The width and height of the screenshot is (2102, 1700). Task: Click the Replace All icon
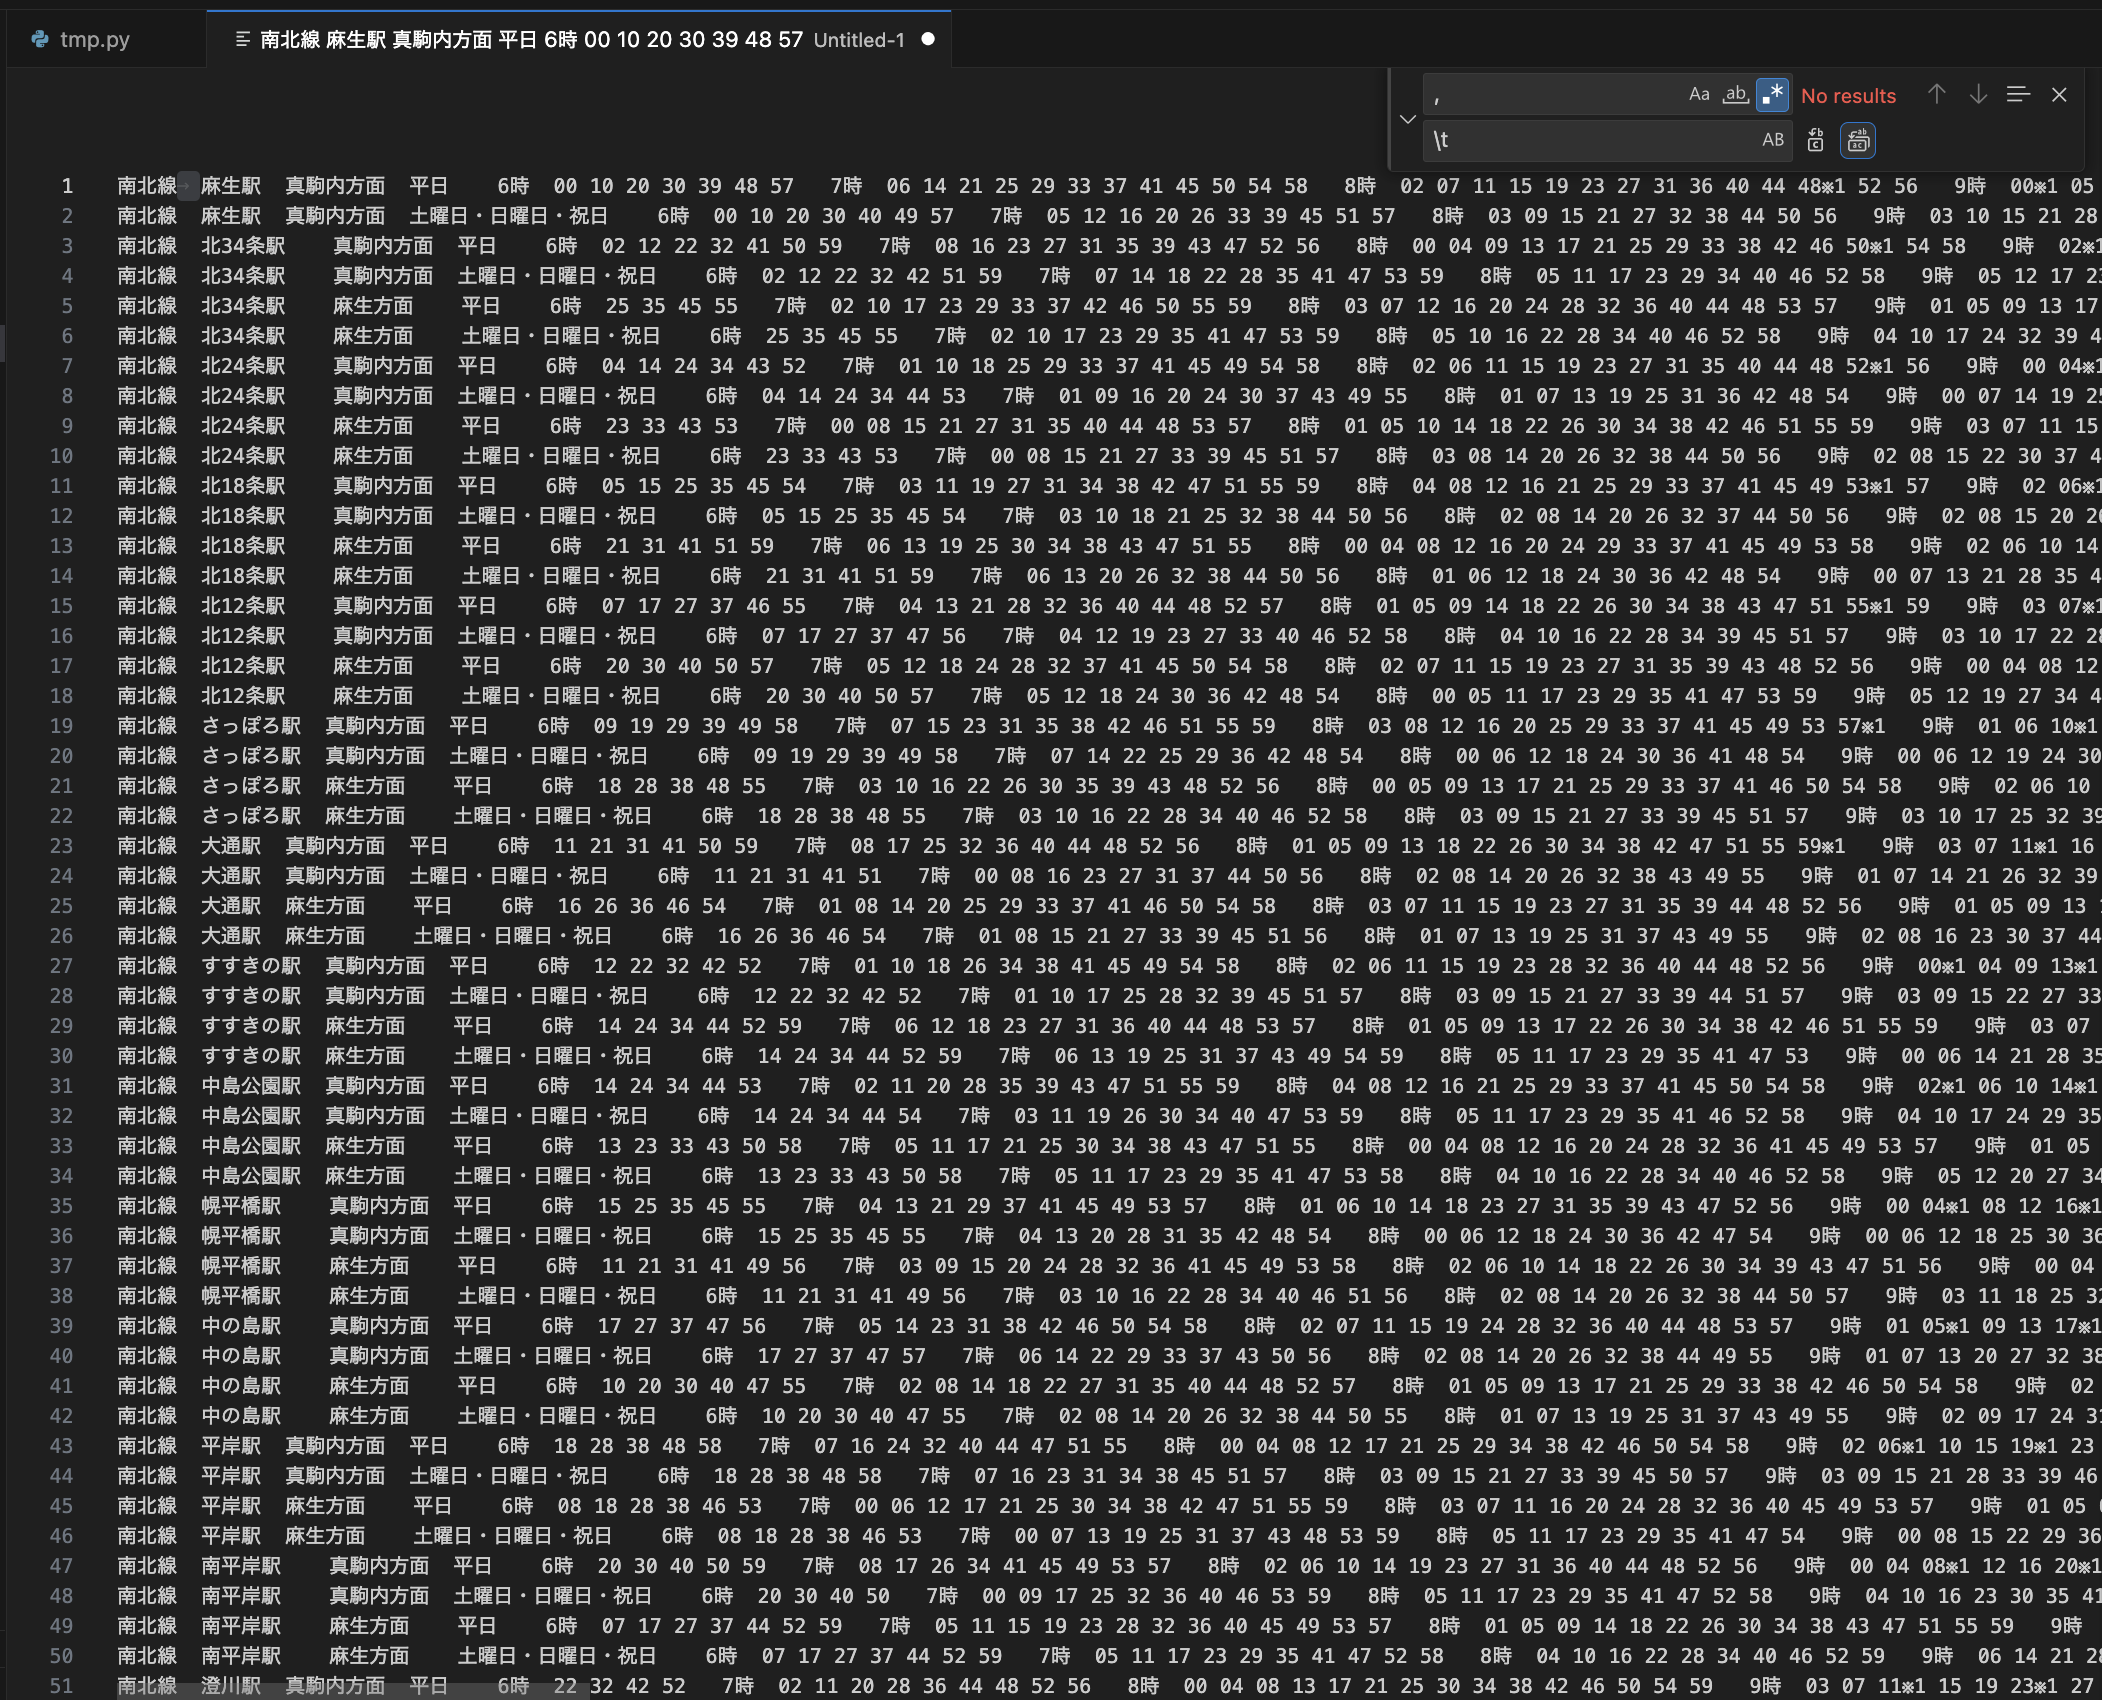coord(1858,140)
